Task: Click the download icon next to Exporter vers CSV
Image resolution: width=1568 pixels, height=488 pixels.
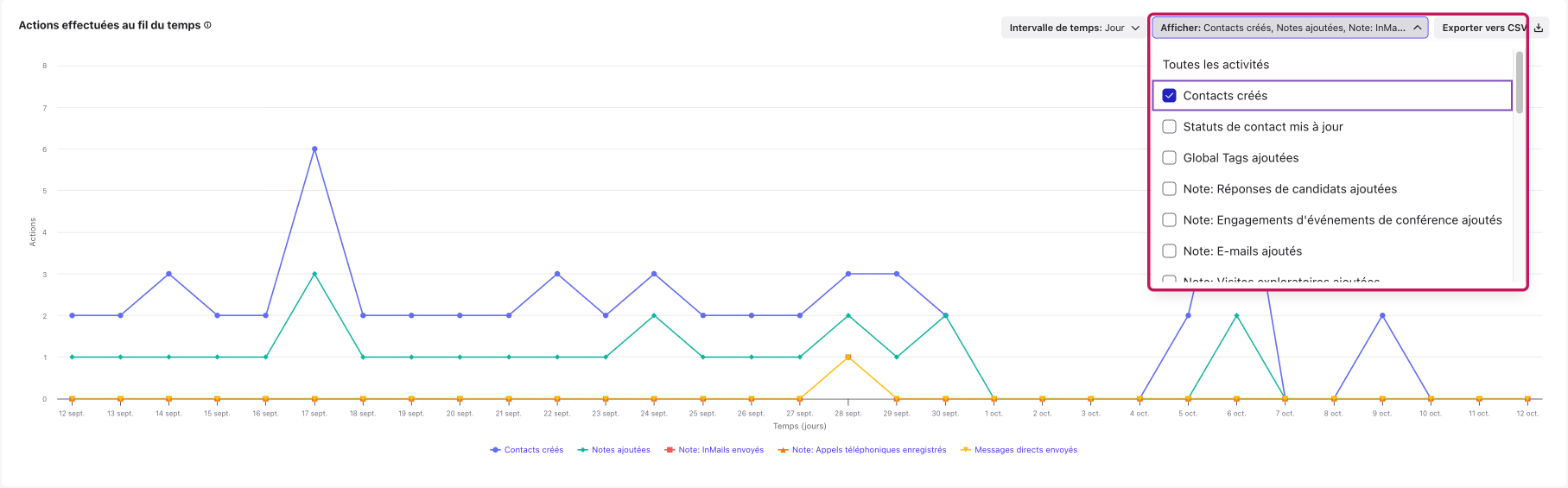Action: pyautogui.click(x=1539, y=28)
